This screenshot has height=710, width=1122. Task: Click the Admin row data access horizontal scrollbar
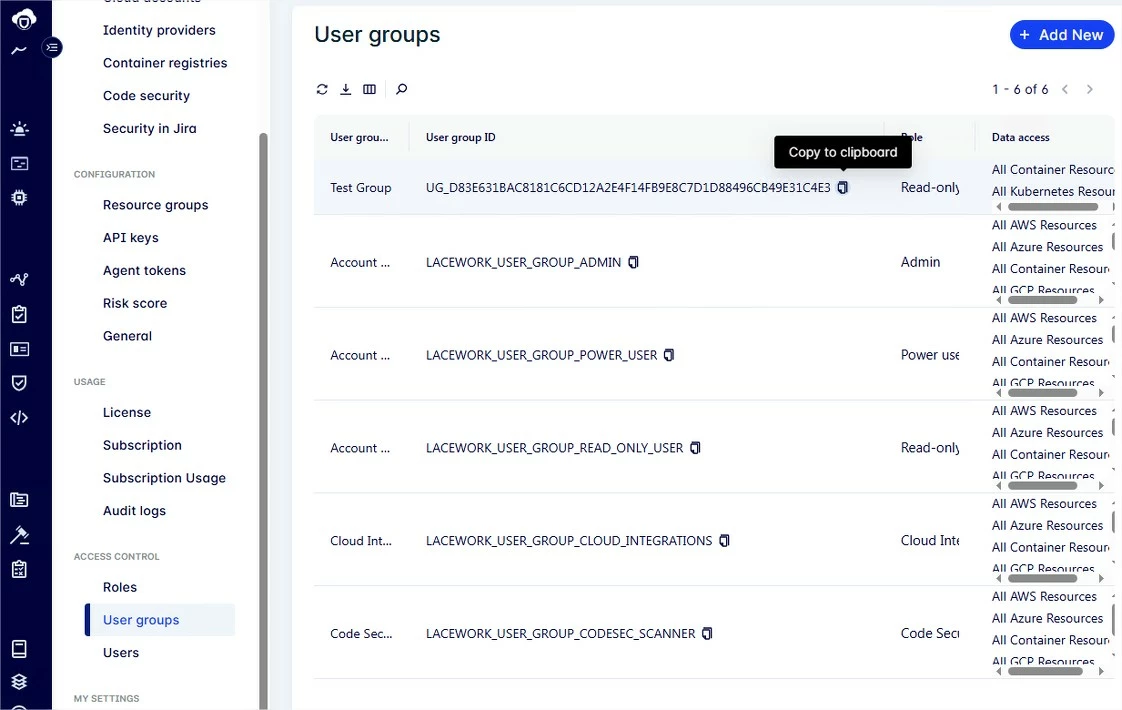1043,300
